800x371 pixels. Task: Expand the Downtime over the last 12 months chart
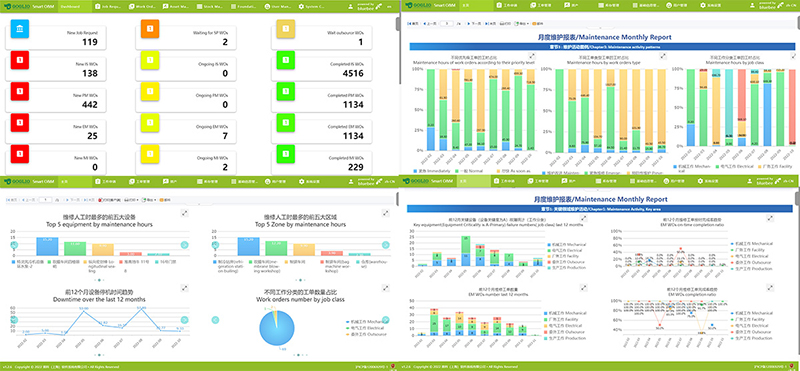184,288
